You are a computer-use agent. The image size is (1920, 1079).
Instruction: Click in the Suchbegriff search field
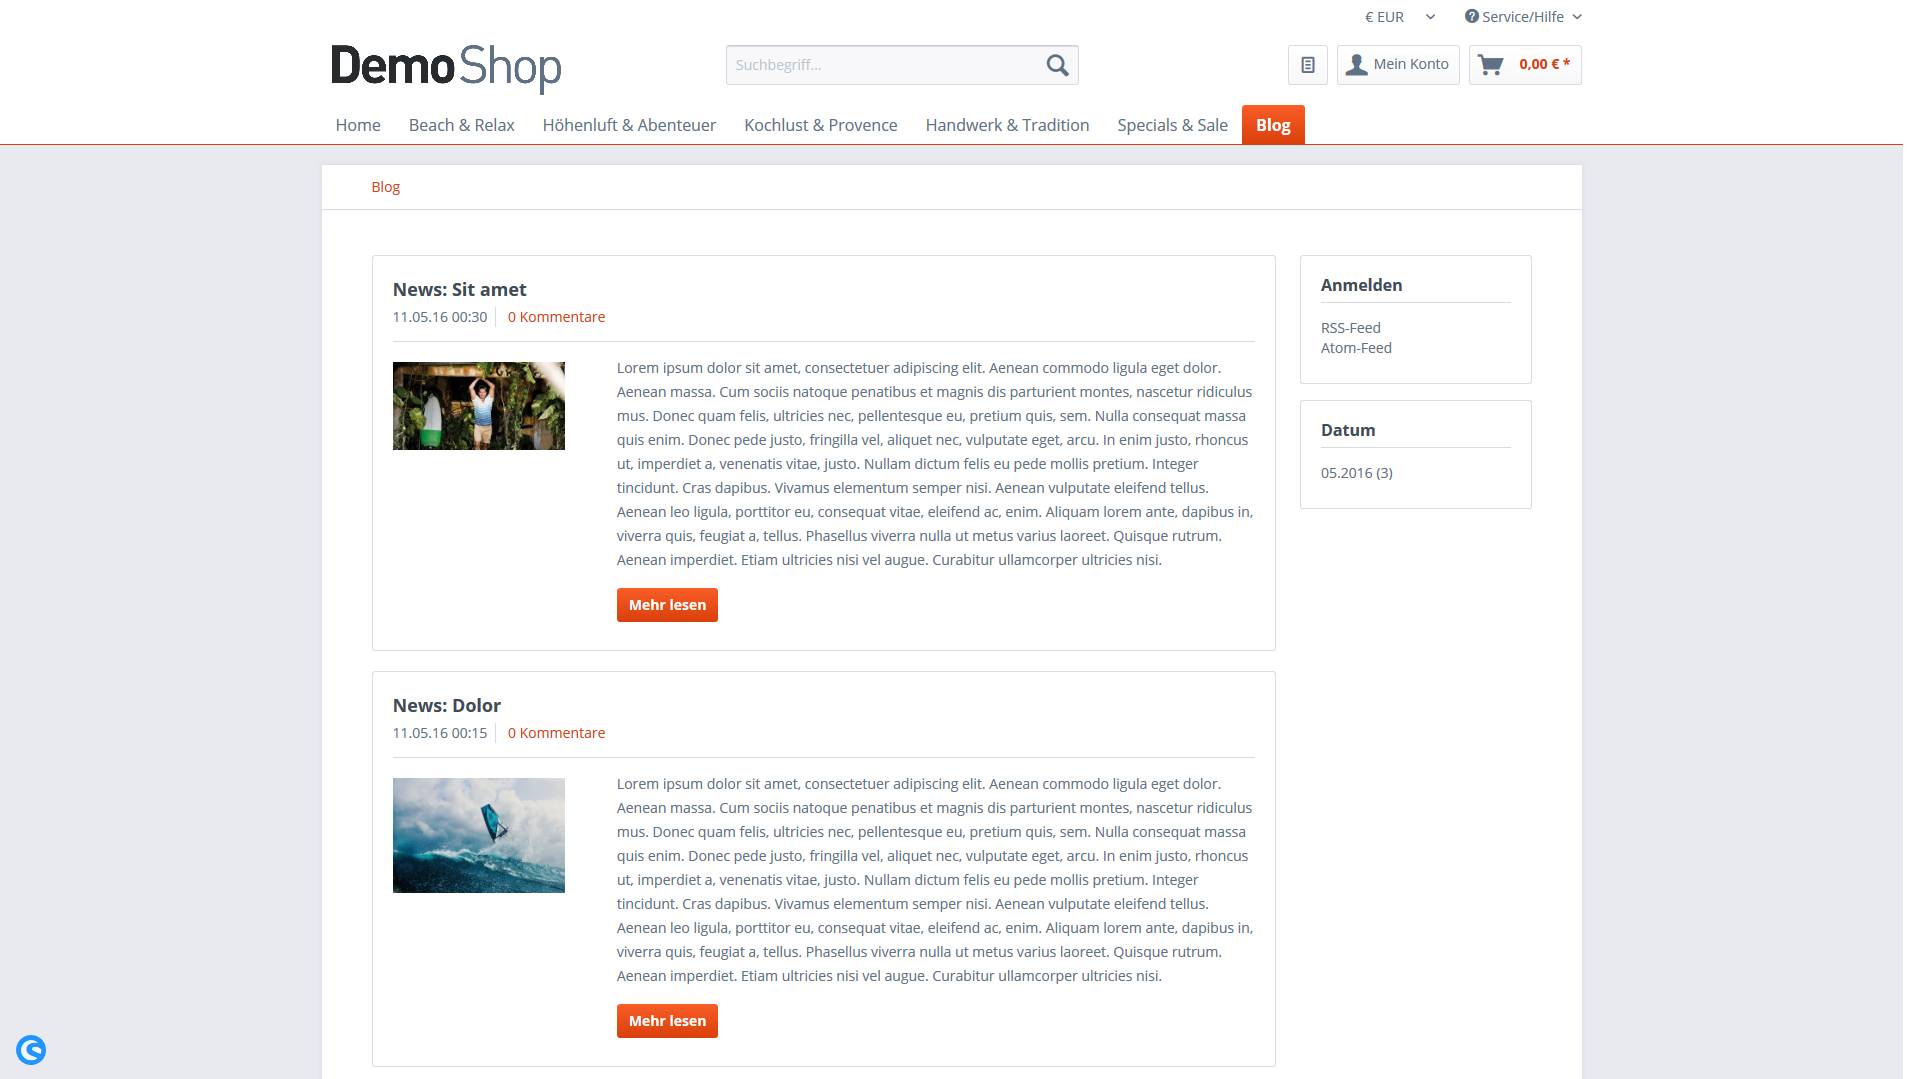[x=882, y=65]
